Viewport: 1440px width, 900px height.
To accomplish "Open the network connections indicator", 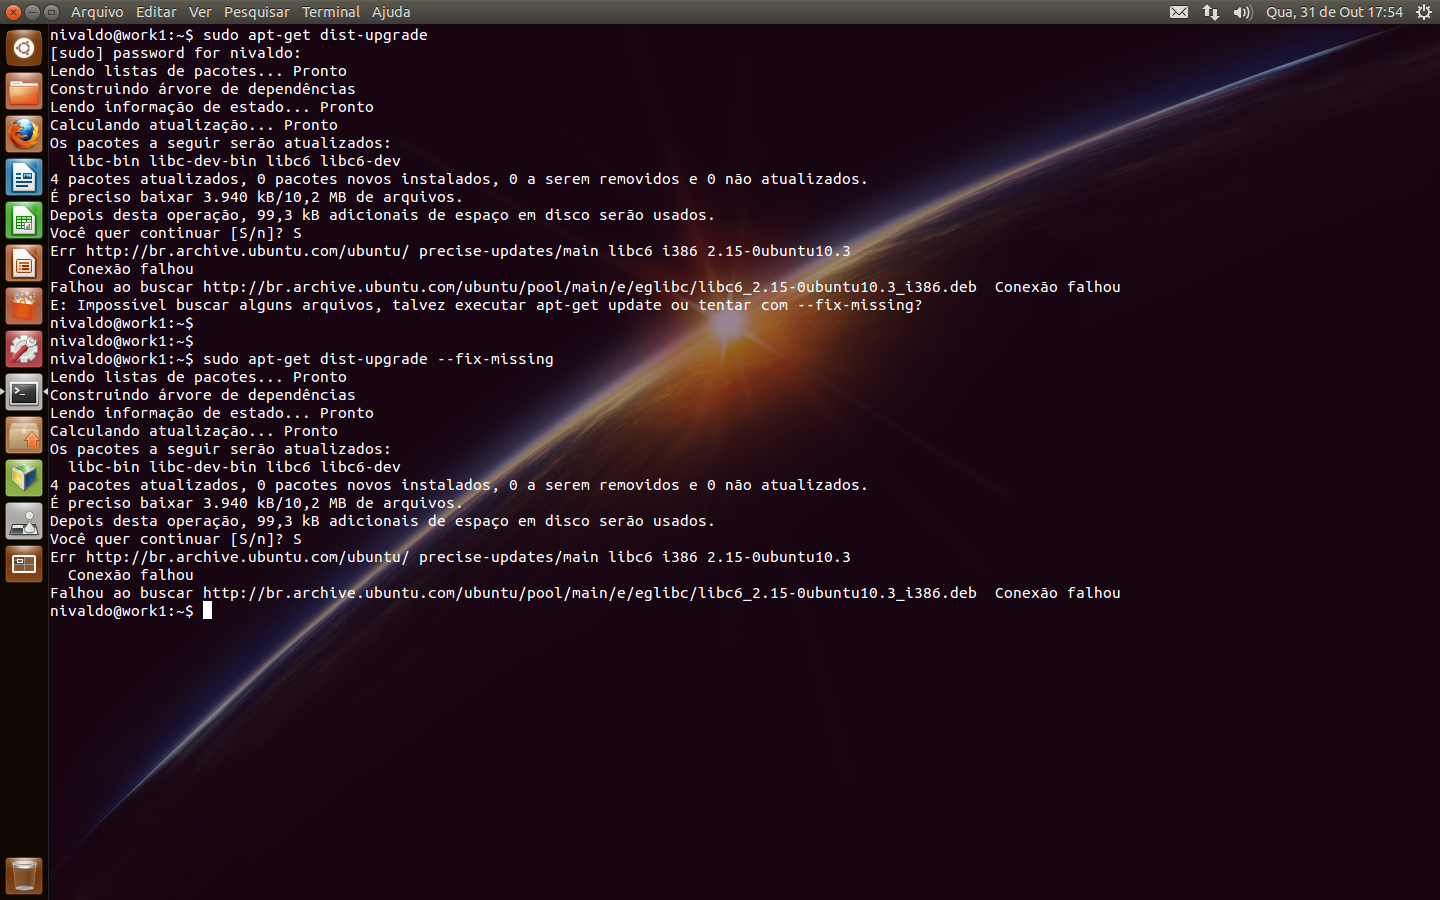I will 1211,12.
